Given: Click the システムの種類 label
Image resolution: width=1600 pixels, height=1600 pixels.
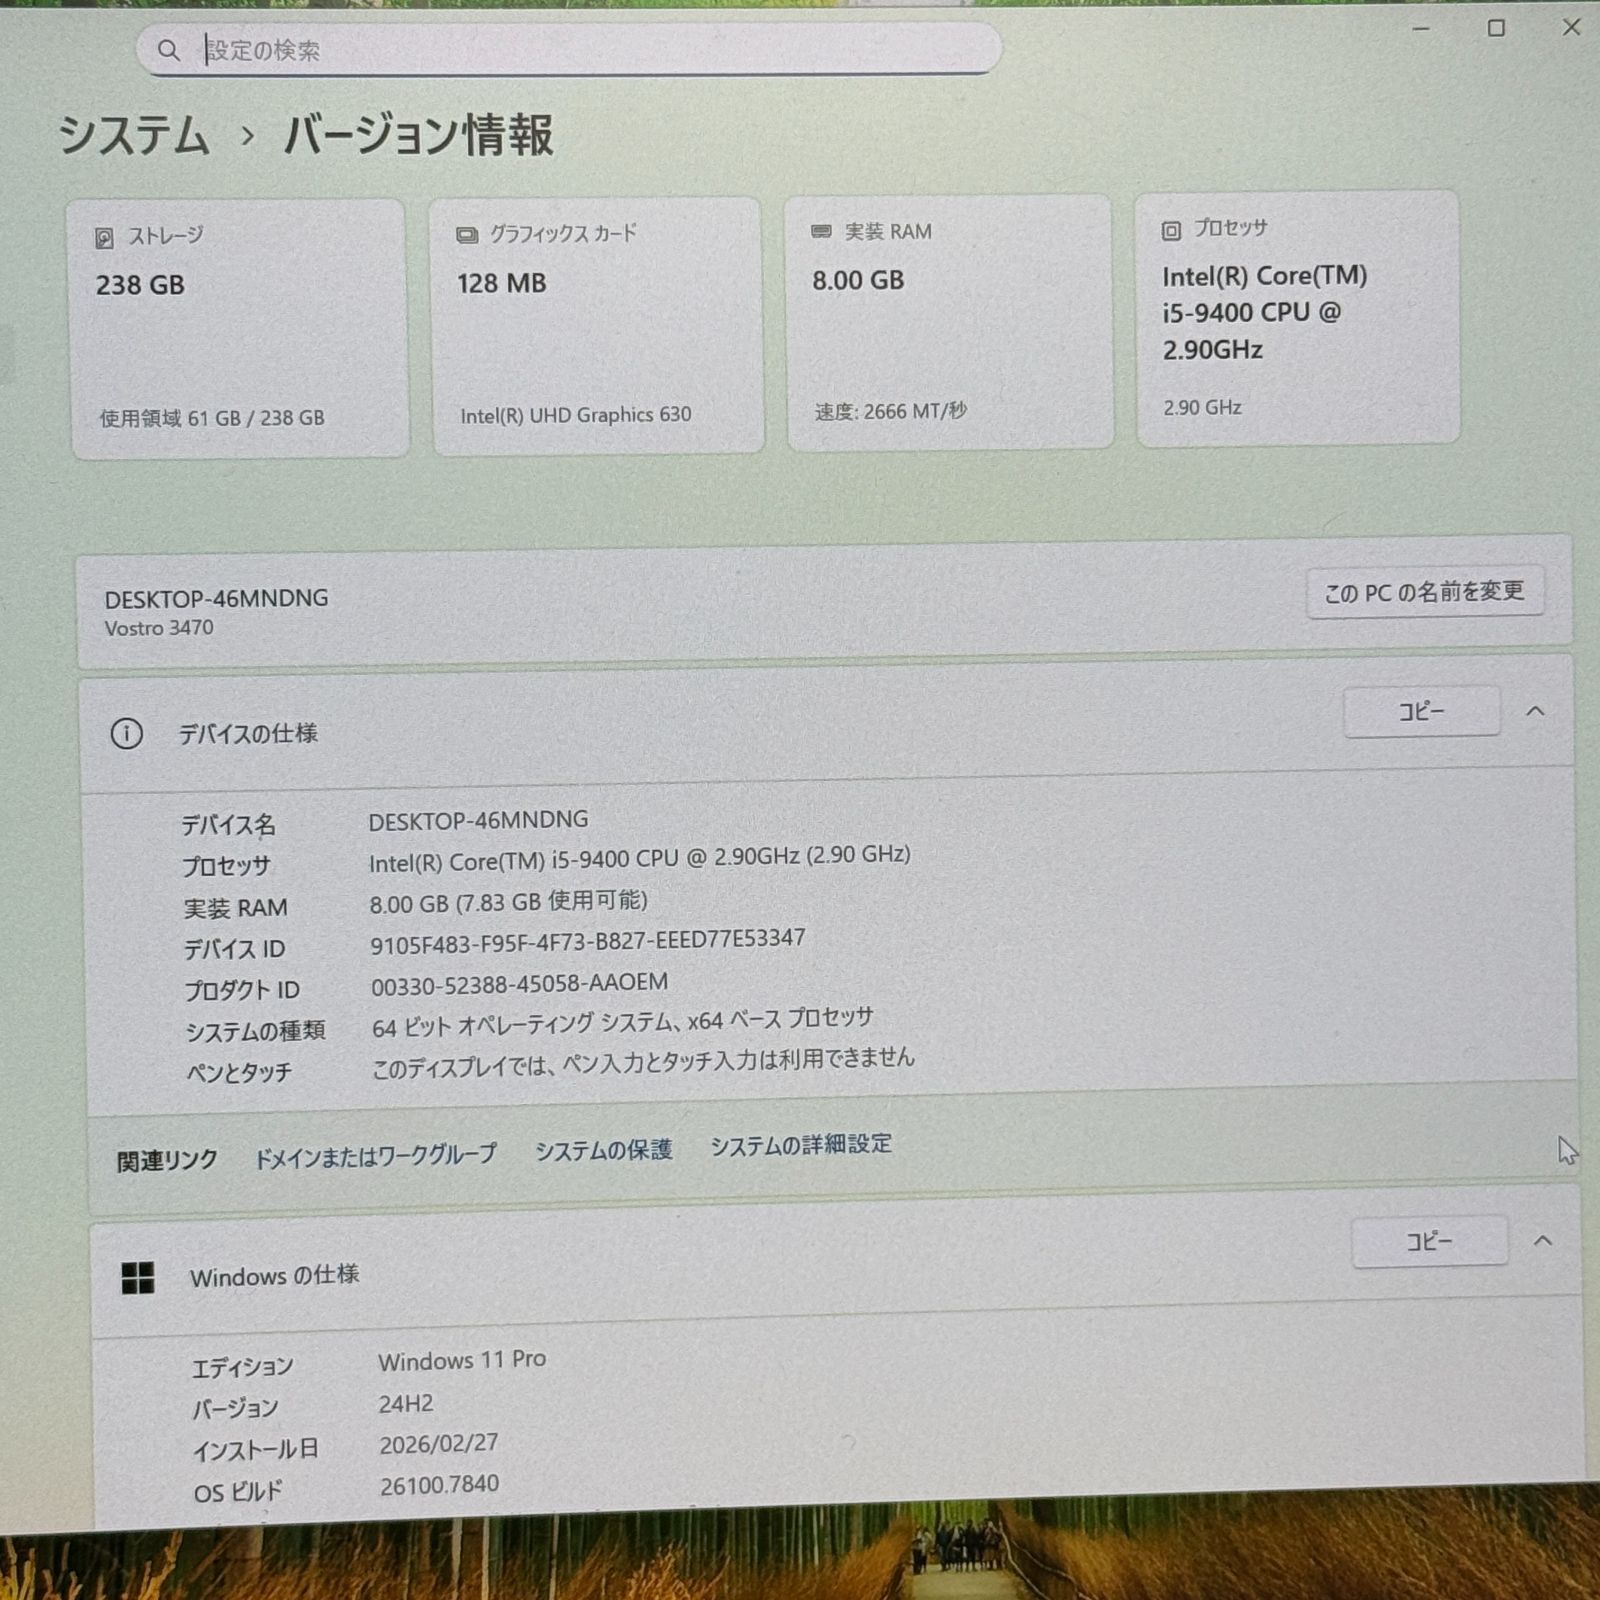Looking at the screenshot, I should (255, 1031).
